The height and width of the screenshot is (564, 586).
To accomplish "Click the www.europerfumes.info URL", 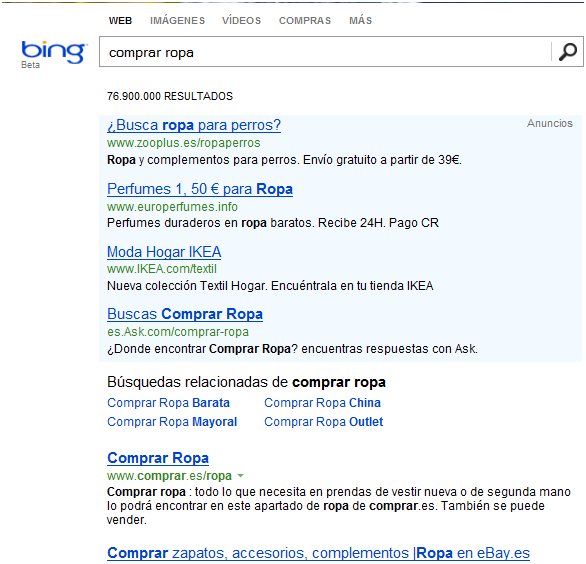I will pyautogui.click(x=172, y=207).
